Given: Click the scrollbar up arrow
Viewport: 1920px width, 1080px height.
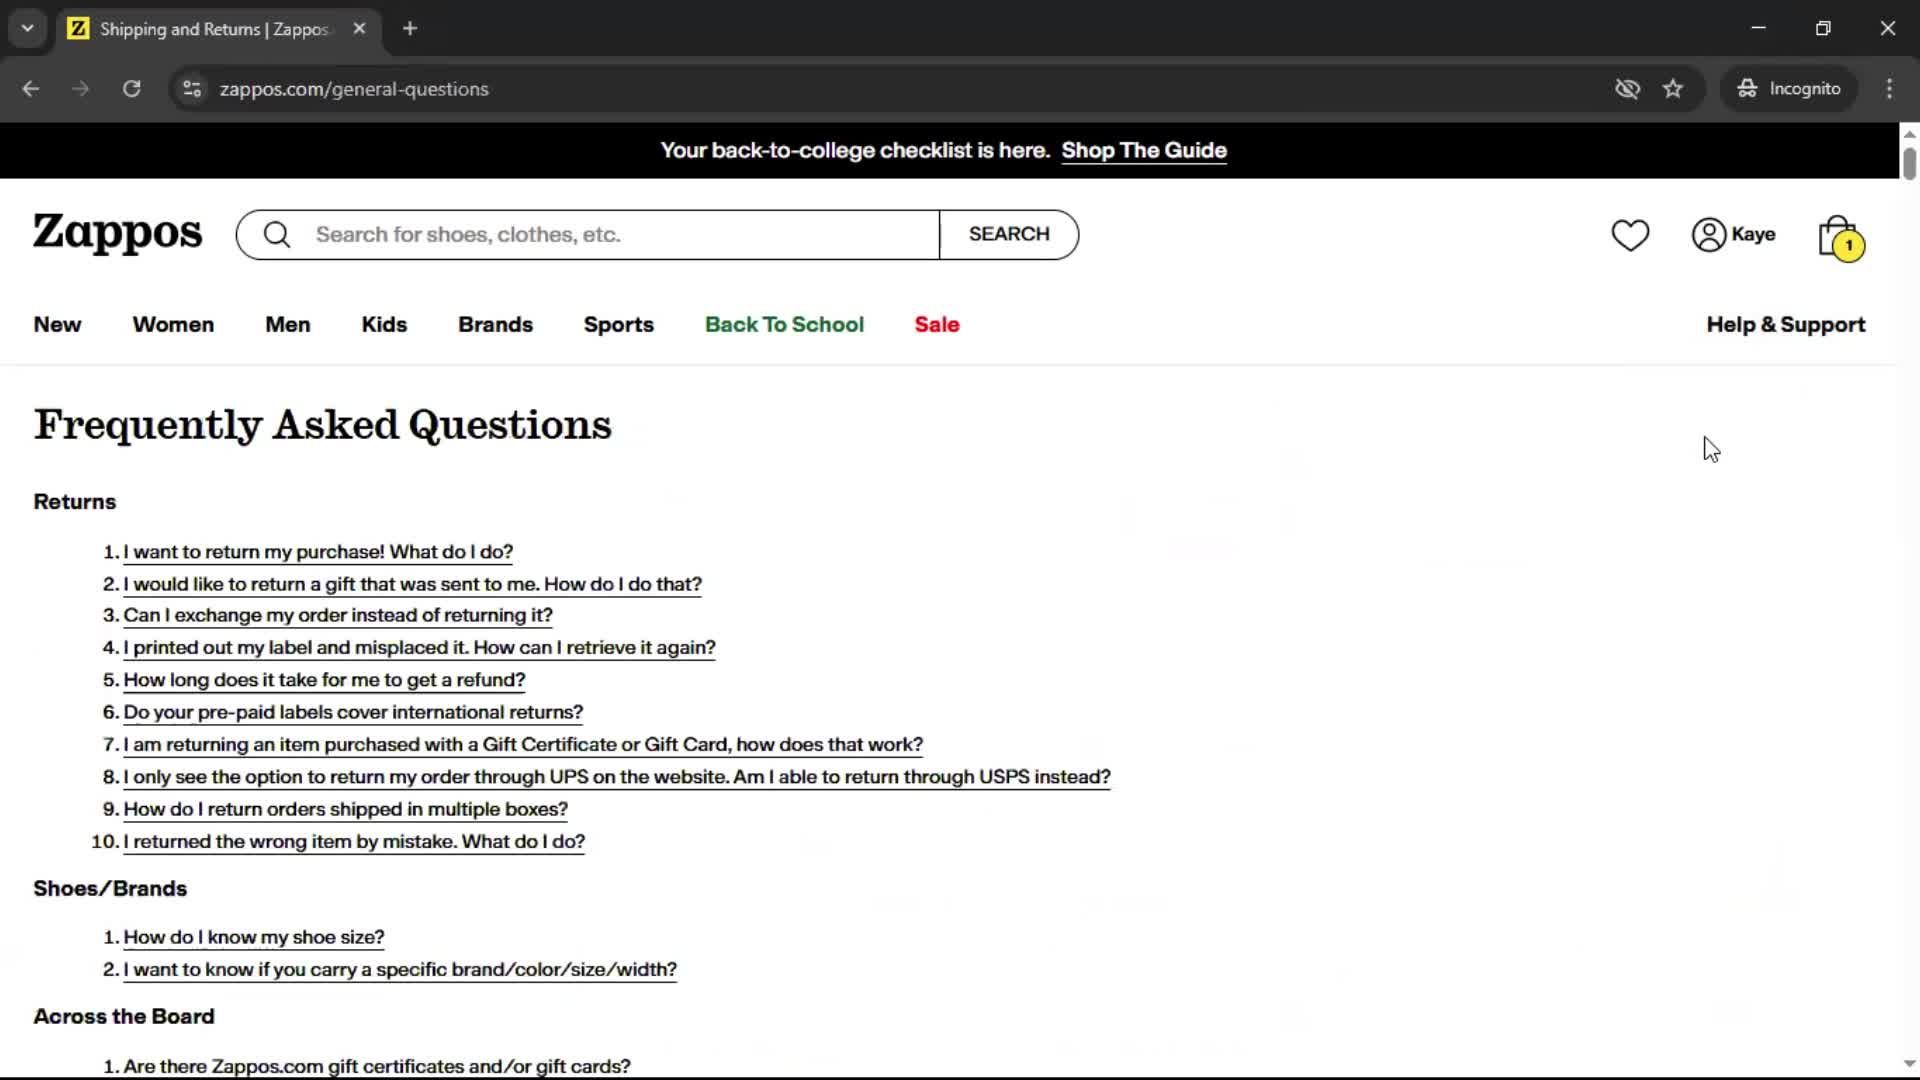Looking at the screenshot, I should point(1909,134).
